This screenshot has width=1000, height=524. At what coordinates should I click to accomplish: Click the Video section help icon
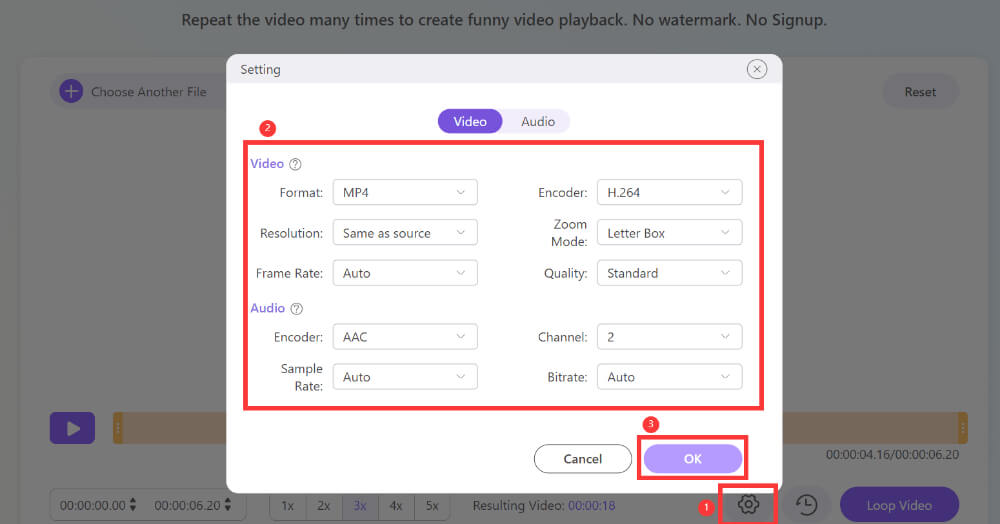click(x=295, y=164)
